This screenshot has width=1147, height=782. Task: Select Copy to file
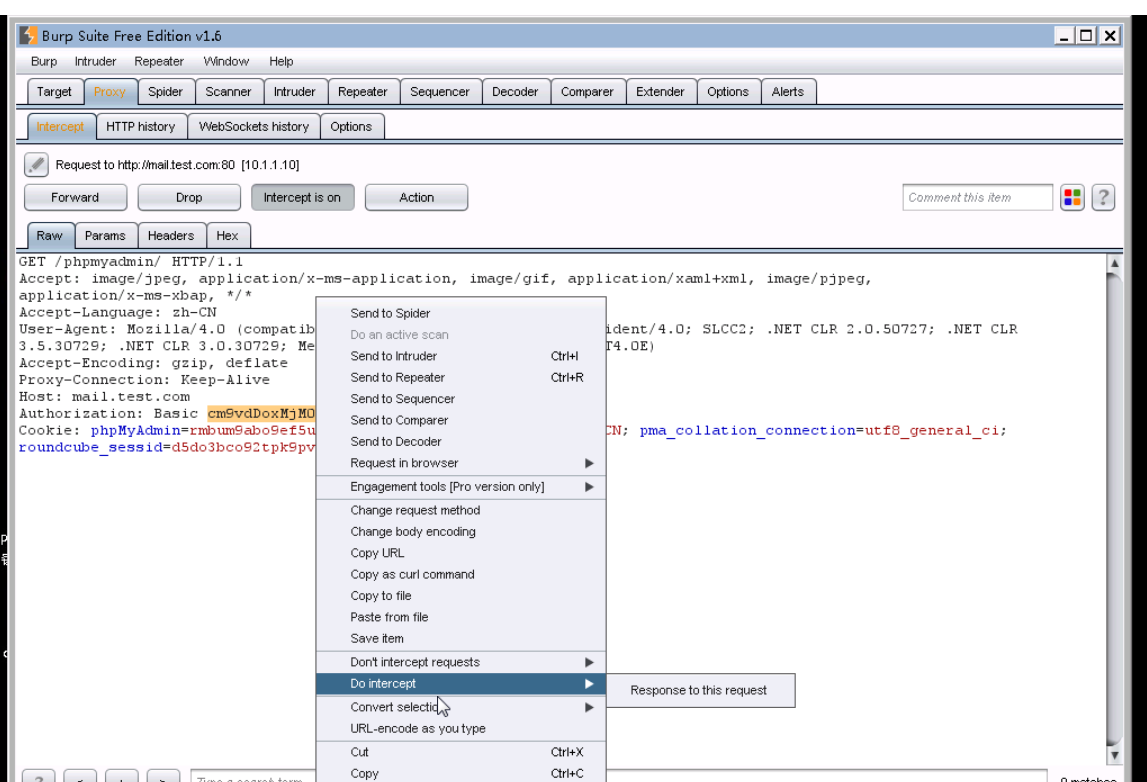point(461,596)
